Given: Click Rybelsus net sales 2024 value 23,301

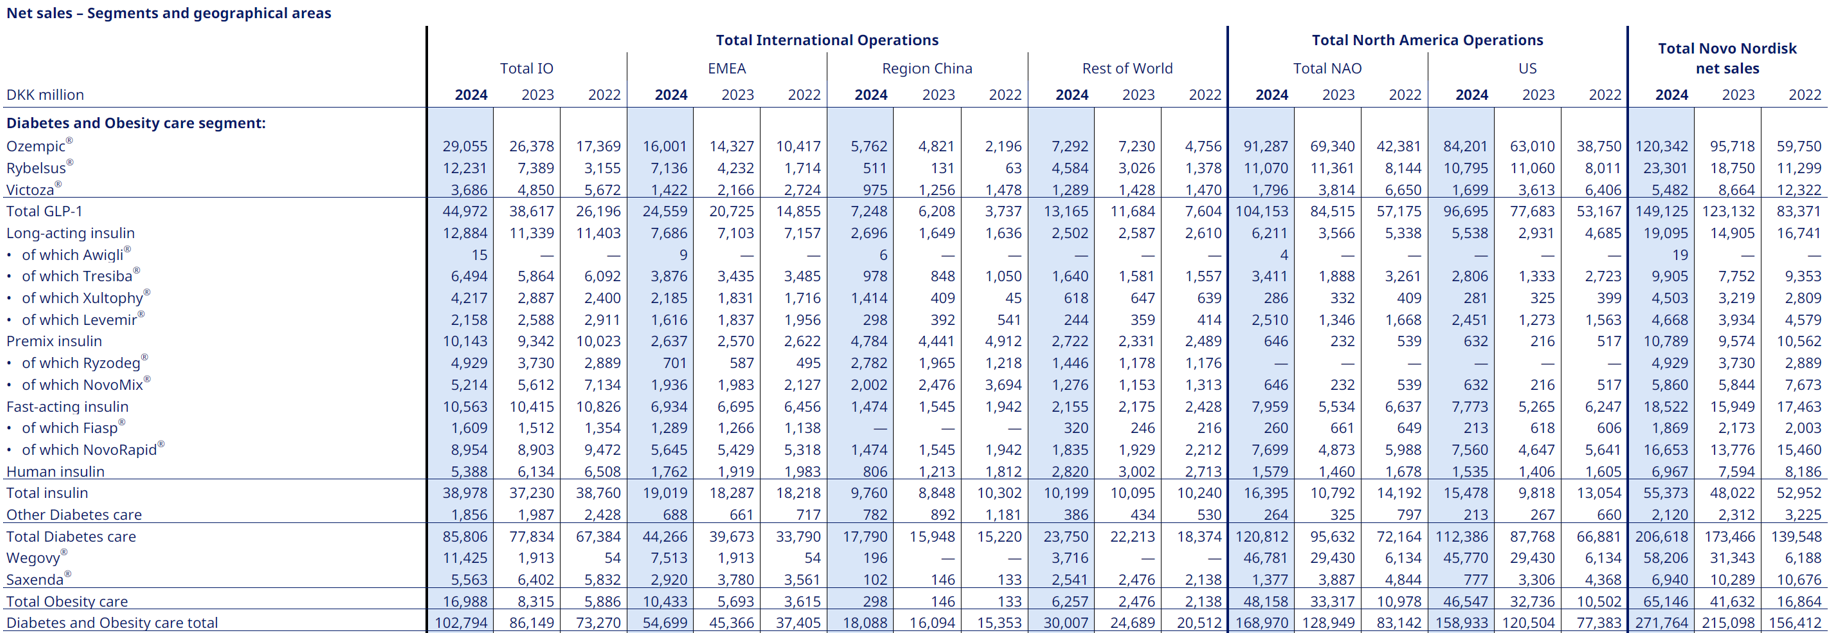Looking at the screenshot, I should [1665, 168].
